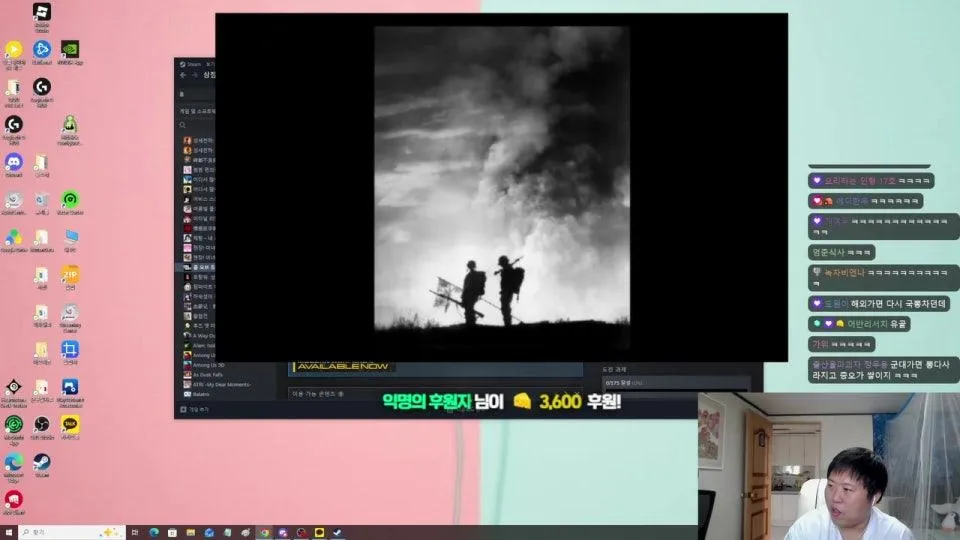Viewport: 960px width, 540px height.
Task: Go forward in the Steam window
Action: pyautogui.click(x=195, y=75)
